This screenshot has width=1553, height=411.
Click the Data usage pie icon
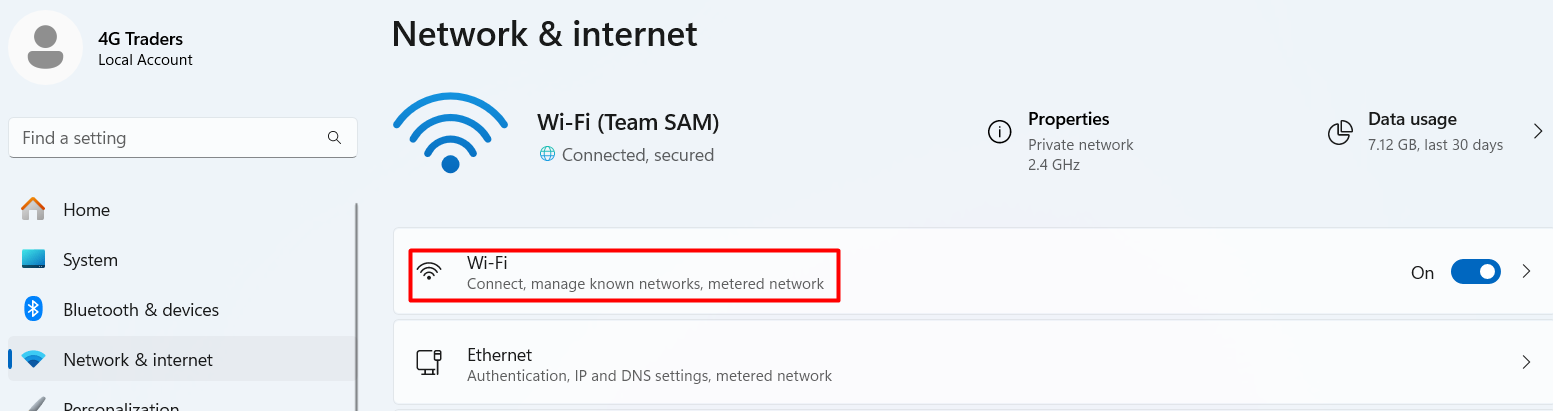tap(1340, 132)
